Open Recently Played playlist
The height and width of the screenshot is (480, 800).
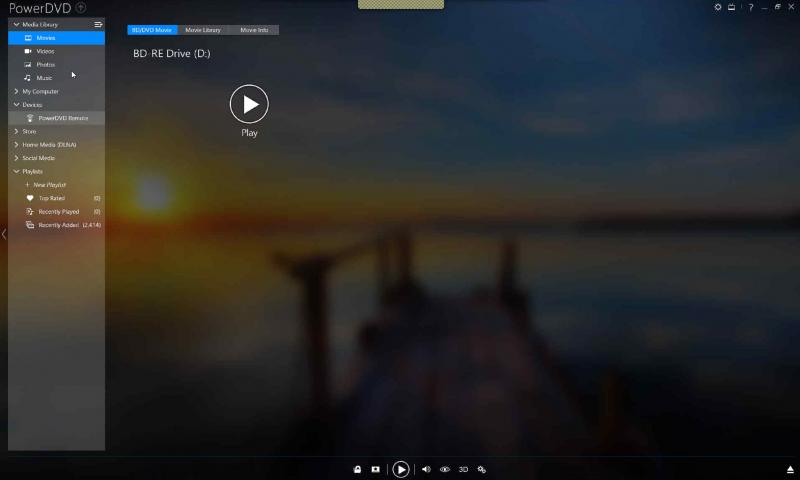56,211
